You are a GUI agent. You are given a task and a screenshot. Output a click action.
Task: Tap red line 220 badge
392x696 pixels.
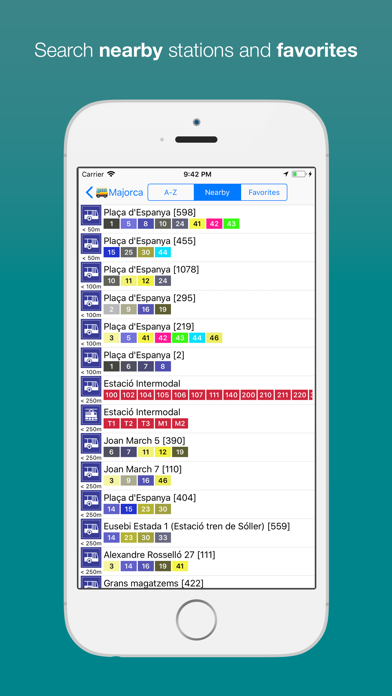pos(300,395)
